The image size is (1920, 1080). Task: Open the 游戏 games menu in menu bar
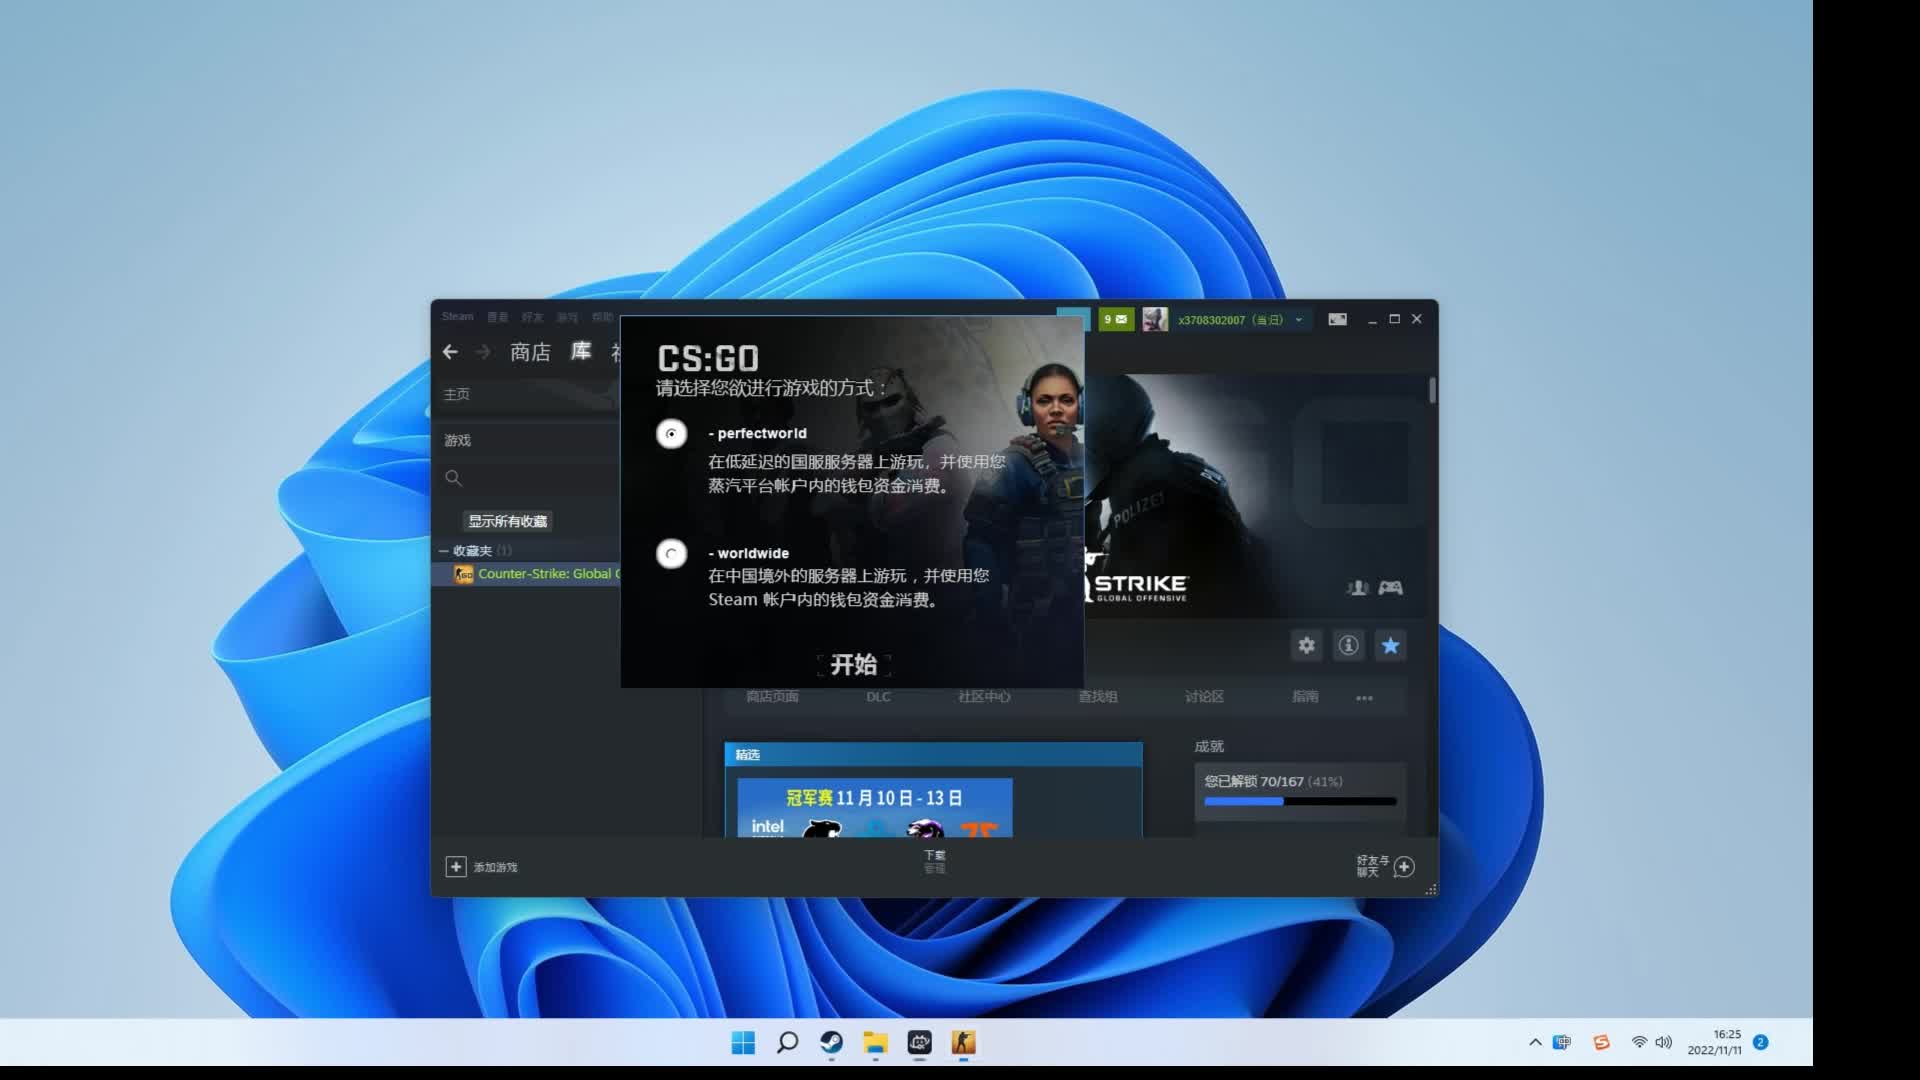point(567,318)
